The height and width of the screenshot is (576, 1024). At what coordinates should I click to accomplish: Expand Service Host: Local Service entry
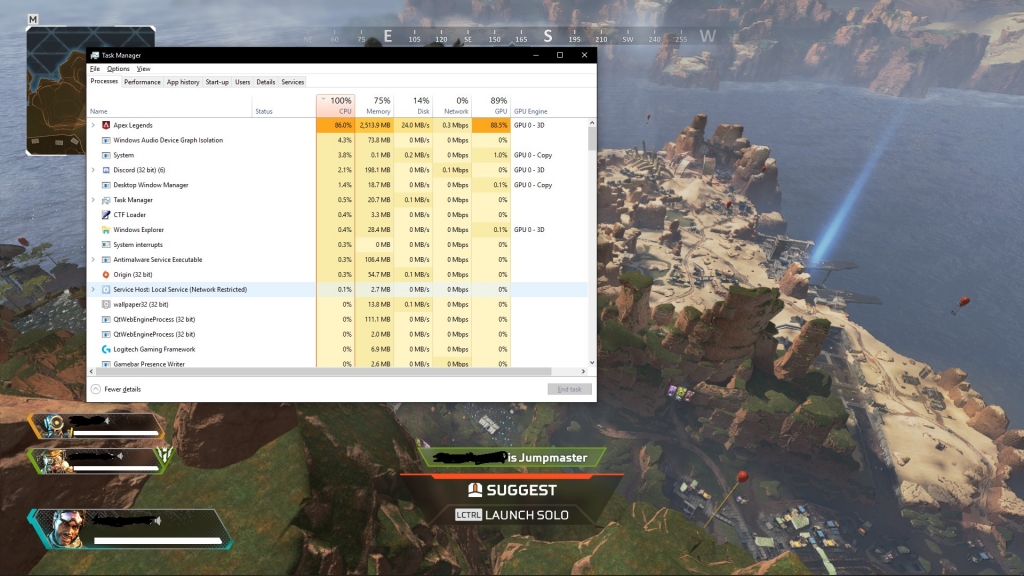[x=93, y=290]
